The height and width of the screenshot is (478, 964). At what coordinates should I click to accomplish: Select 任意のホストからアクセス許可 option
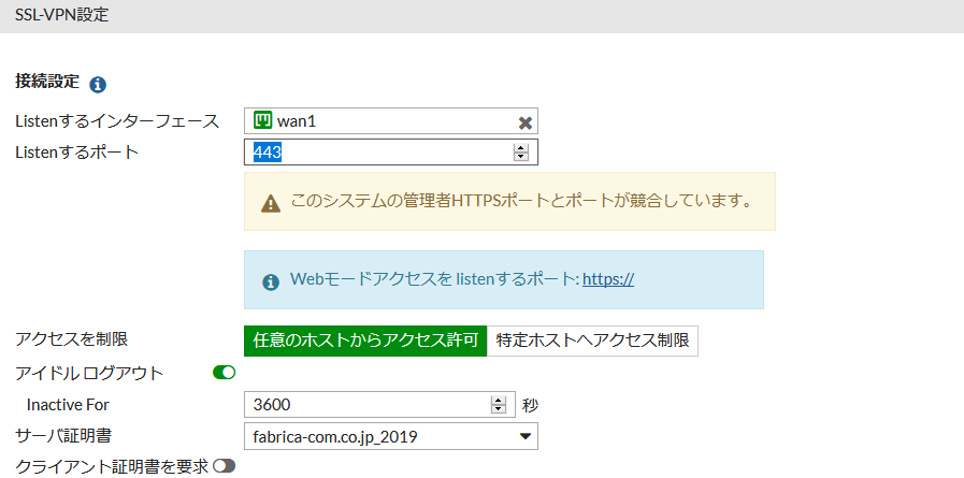365,341
